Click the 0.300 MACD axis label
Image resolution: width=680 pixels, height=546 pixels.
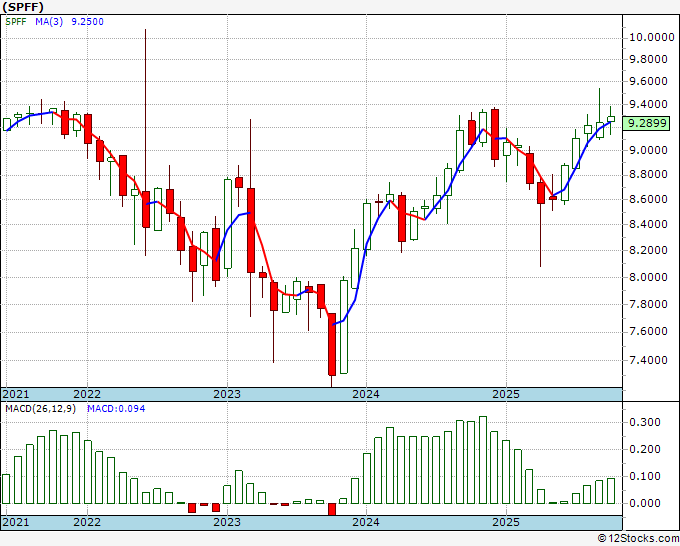pos(645,422)
